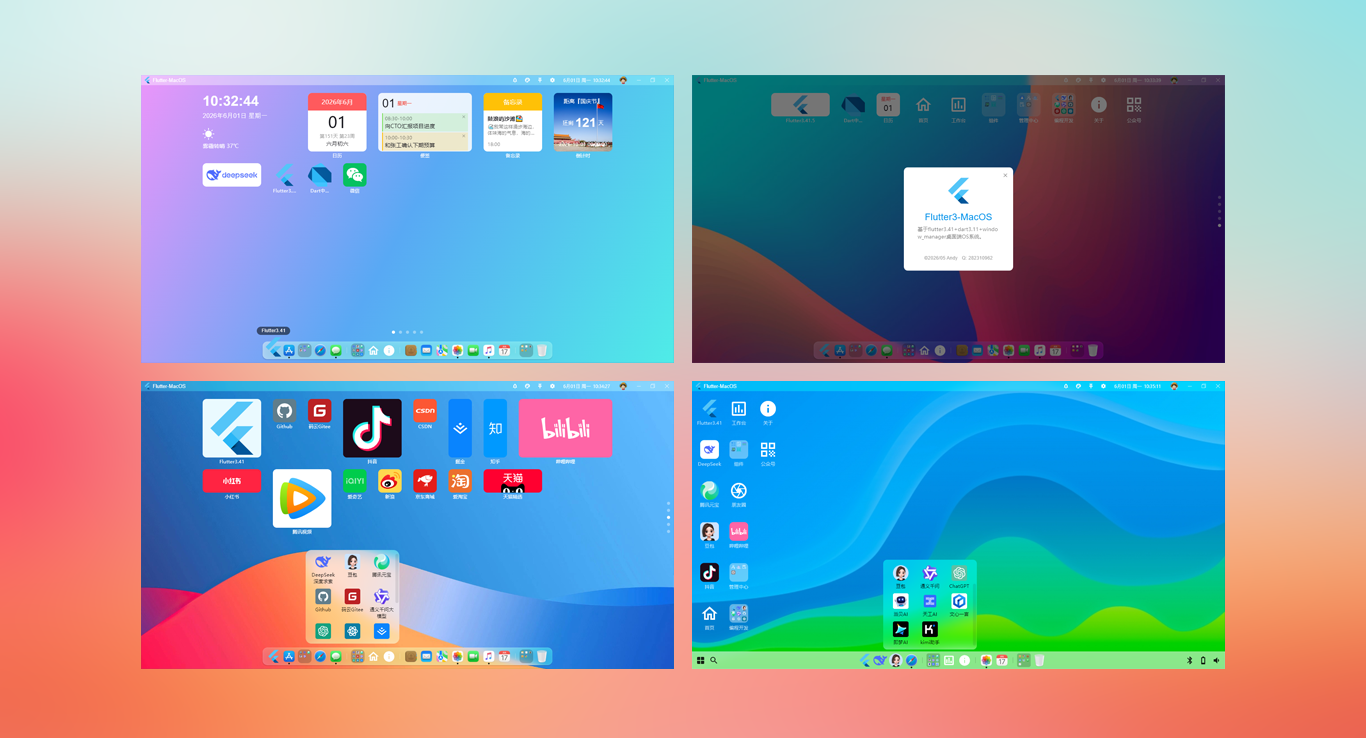Screen dimensions: 1366x738
Task: Open the 朋友圈 icon in the green-taskbar window
Action: [x=739, y=490]
